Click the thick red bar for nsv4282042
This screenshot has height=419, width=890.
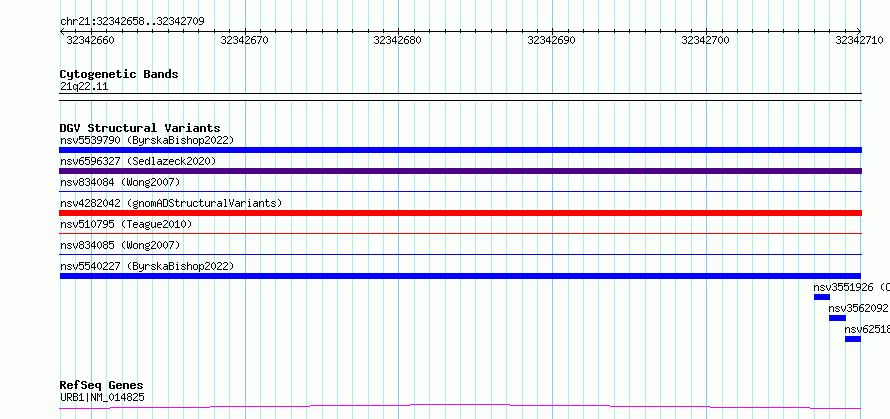pyautogui.click(x=460, y=213)
